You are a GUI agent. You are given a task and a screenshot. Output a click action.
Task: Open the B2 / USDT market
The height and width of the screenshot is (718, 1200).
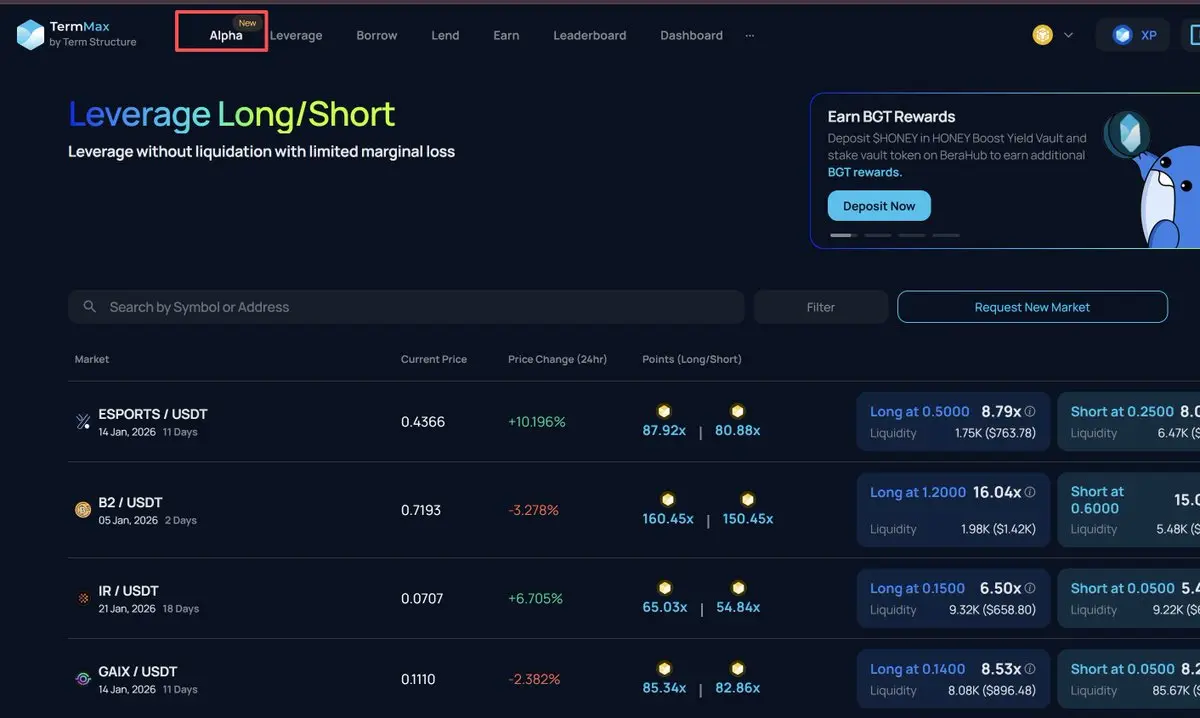pos(130,502)
